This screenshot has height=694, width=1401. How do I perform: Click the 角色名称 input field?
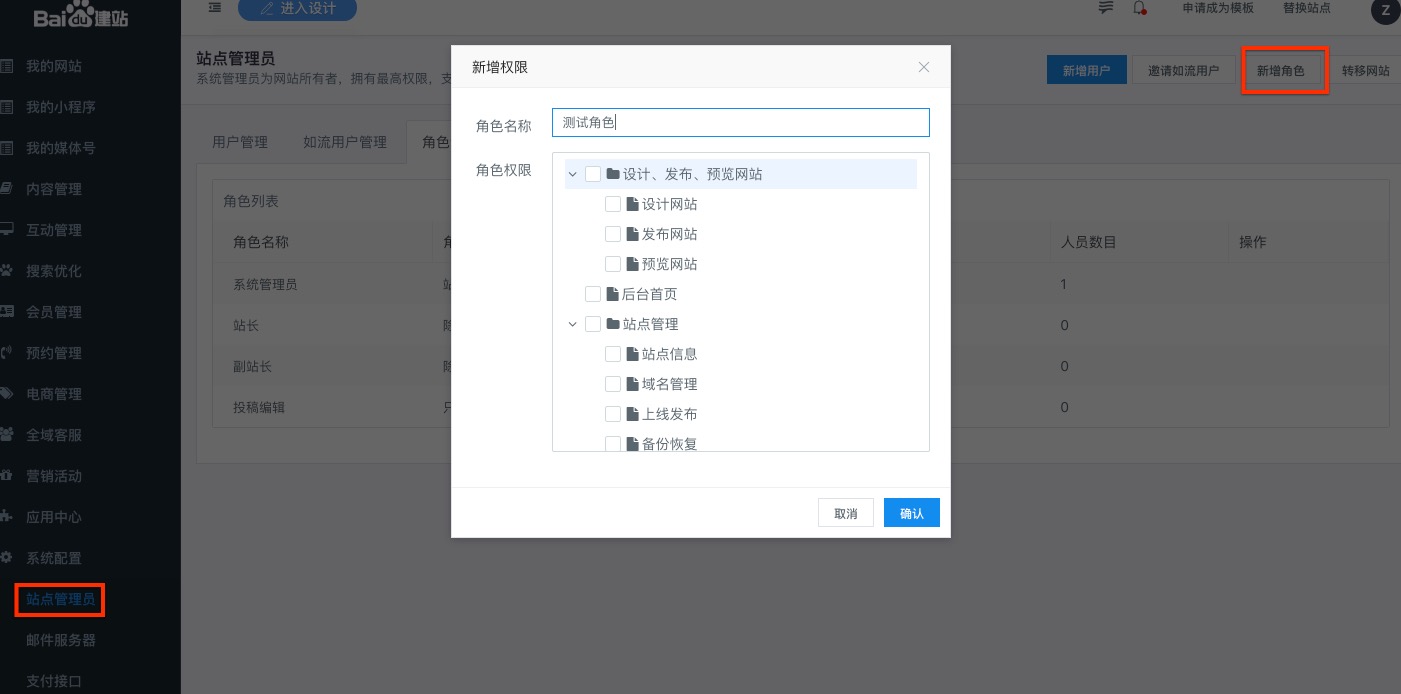coord(740,122)
